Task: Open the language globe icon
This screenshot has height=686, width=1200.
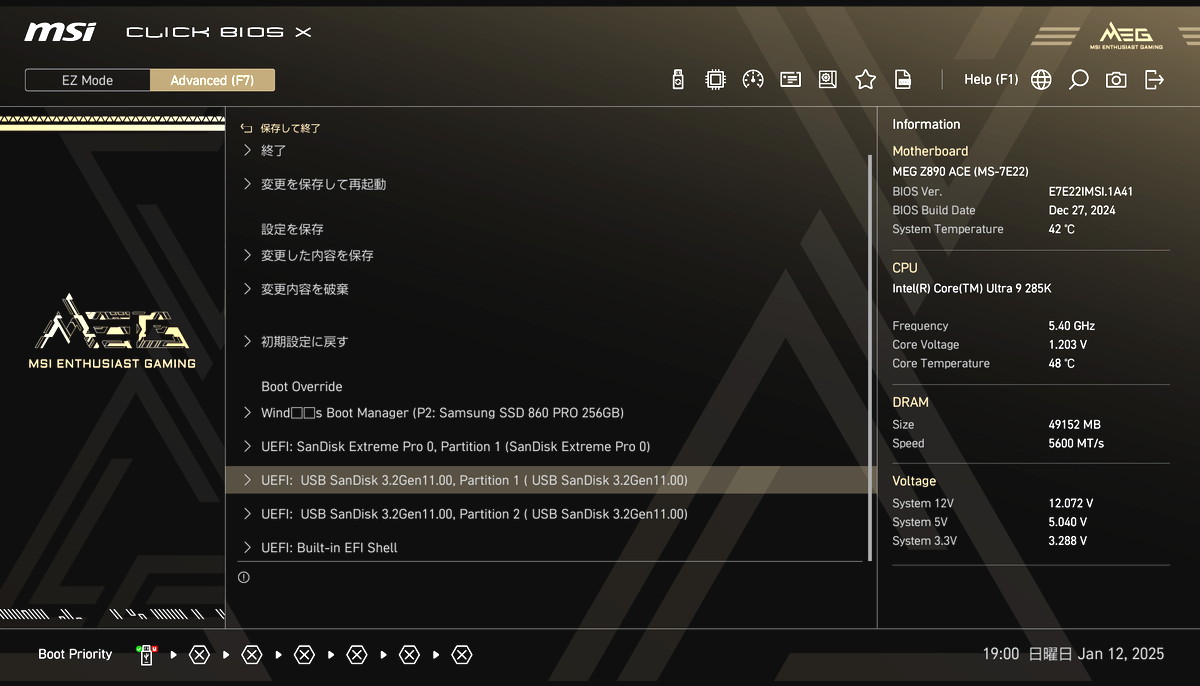Action: tap(1041, 80)
